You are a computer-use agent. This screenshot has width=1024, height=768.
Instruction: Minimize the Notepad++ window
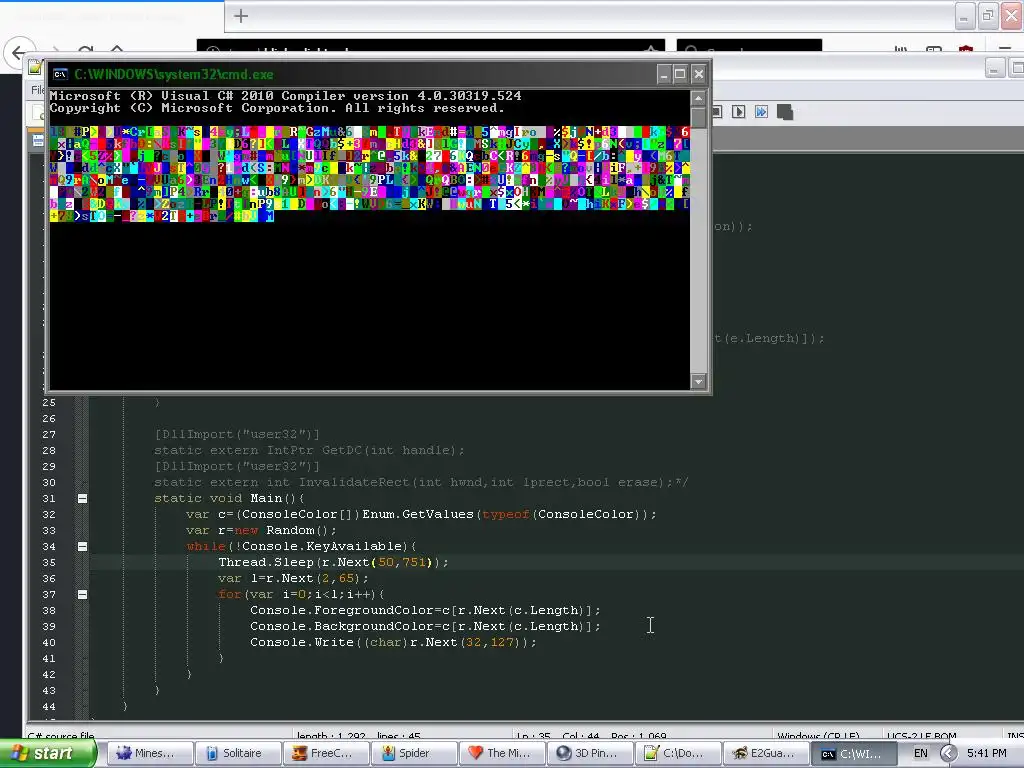[x=994, y=67]
